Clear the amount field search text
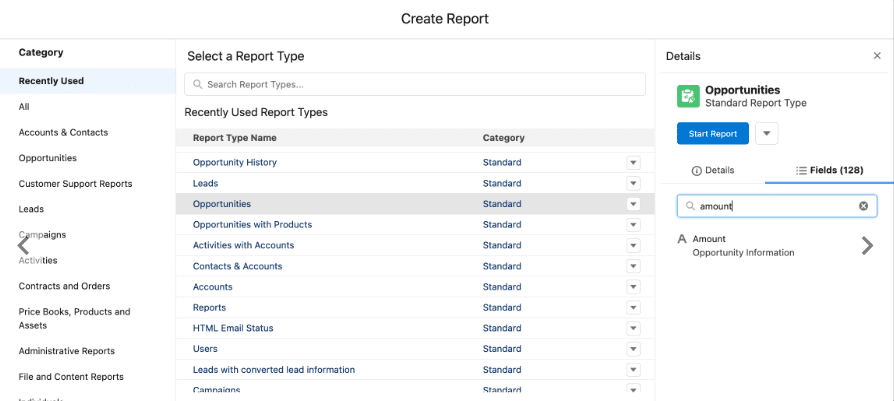 point(863,206)
